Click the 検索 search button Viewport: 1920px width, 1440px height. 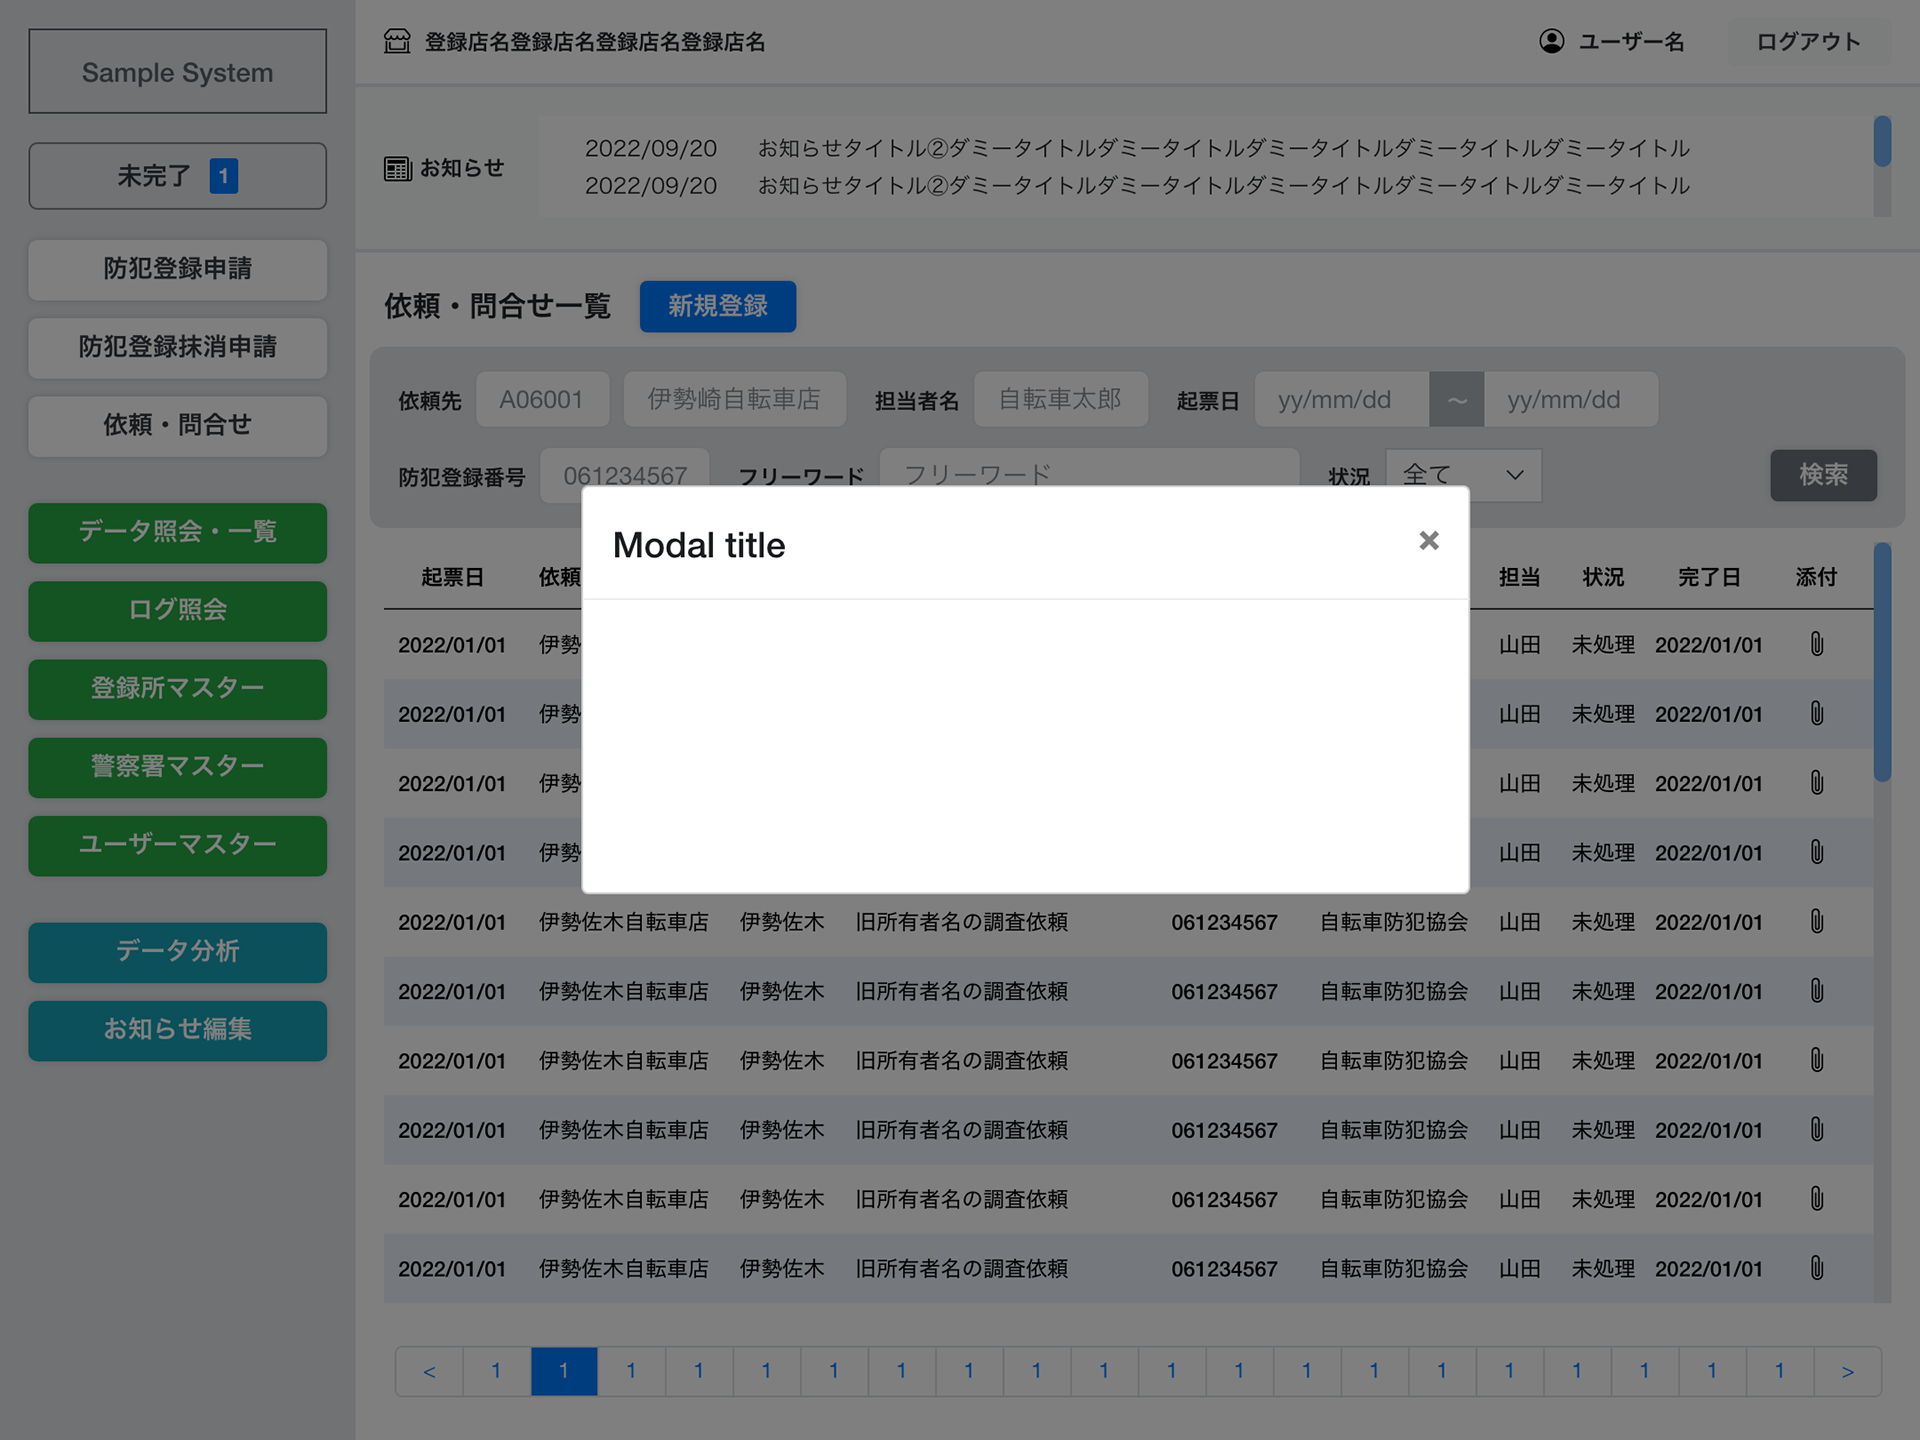tap(1822, 475)
